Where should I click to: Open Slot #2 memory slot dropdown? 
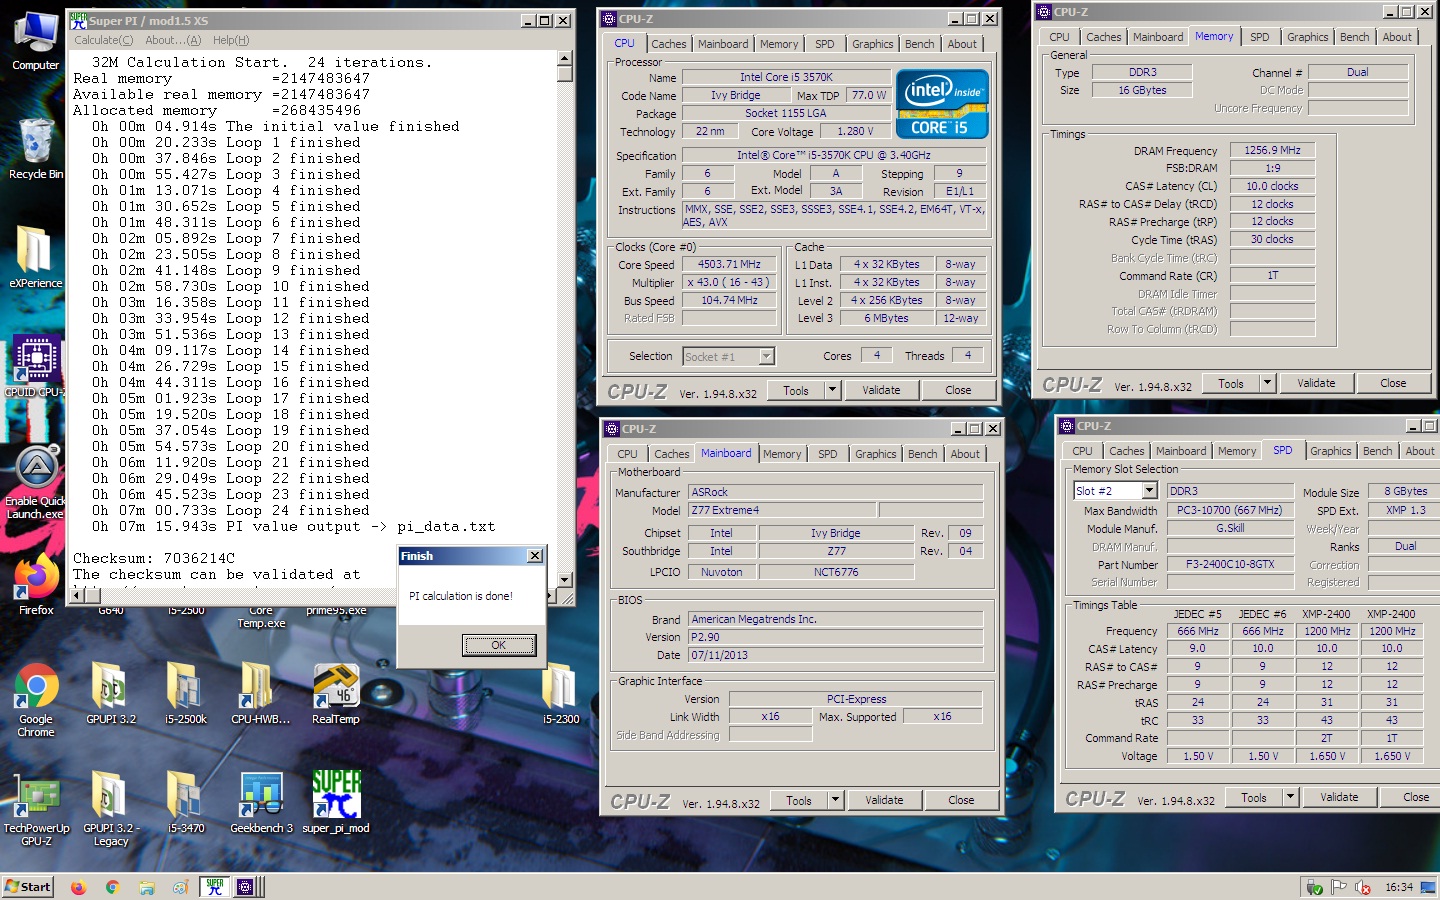pyautogui.click(x=1149, y=491)
